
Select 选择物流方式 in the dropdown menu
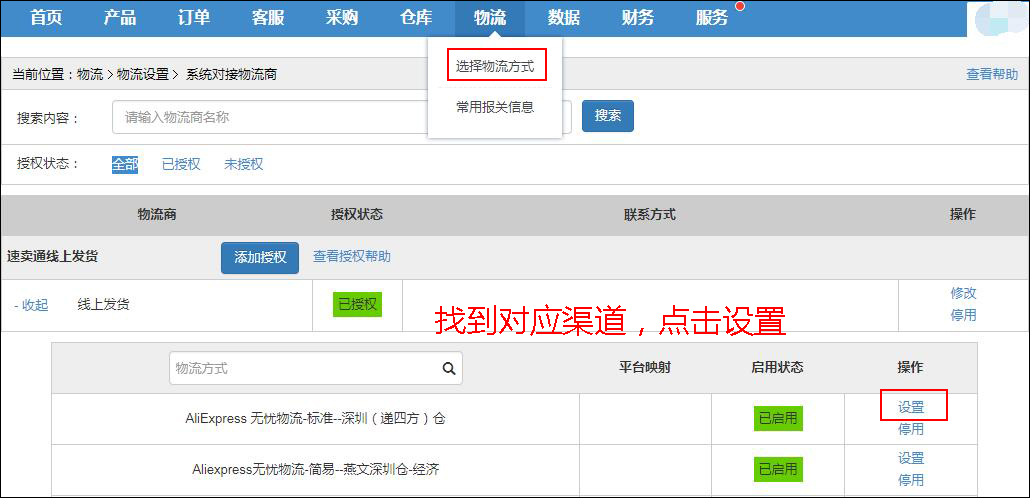495,66
